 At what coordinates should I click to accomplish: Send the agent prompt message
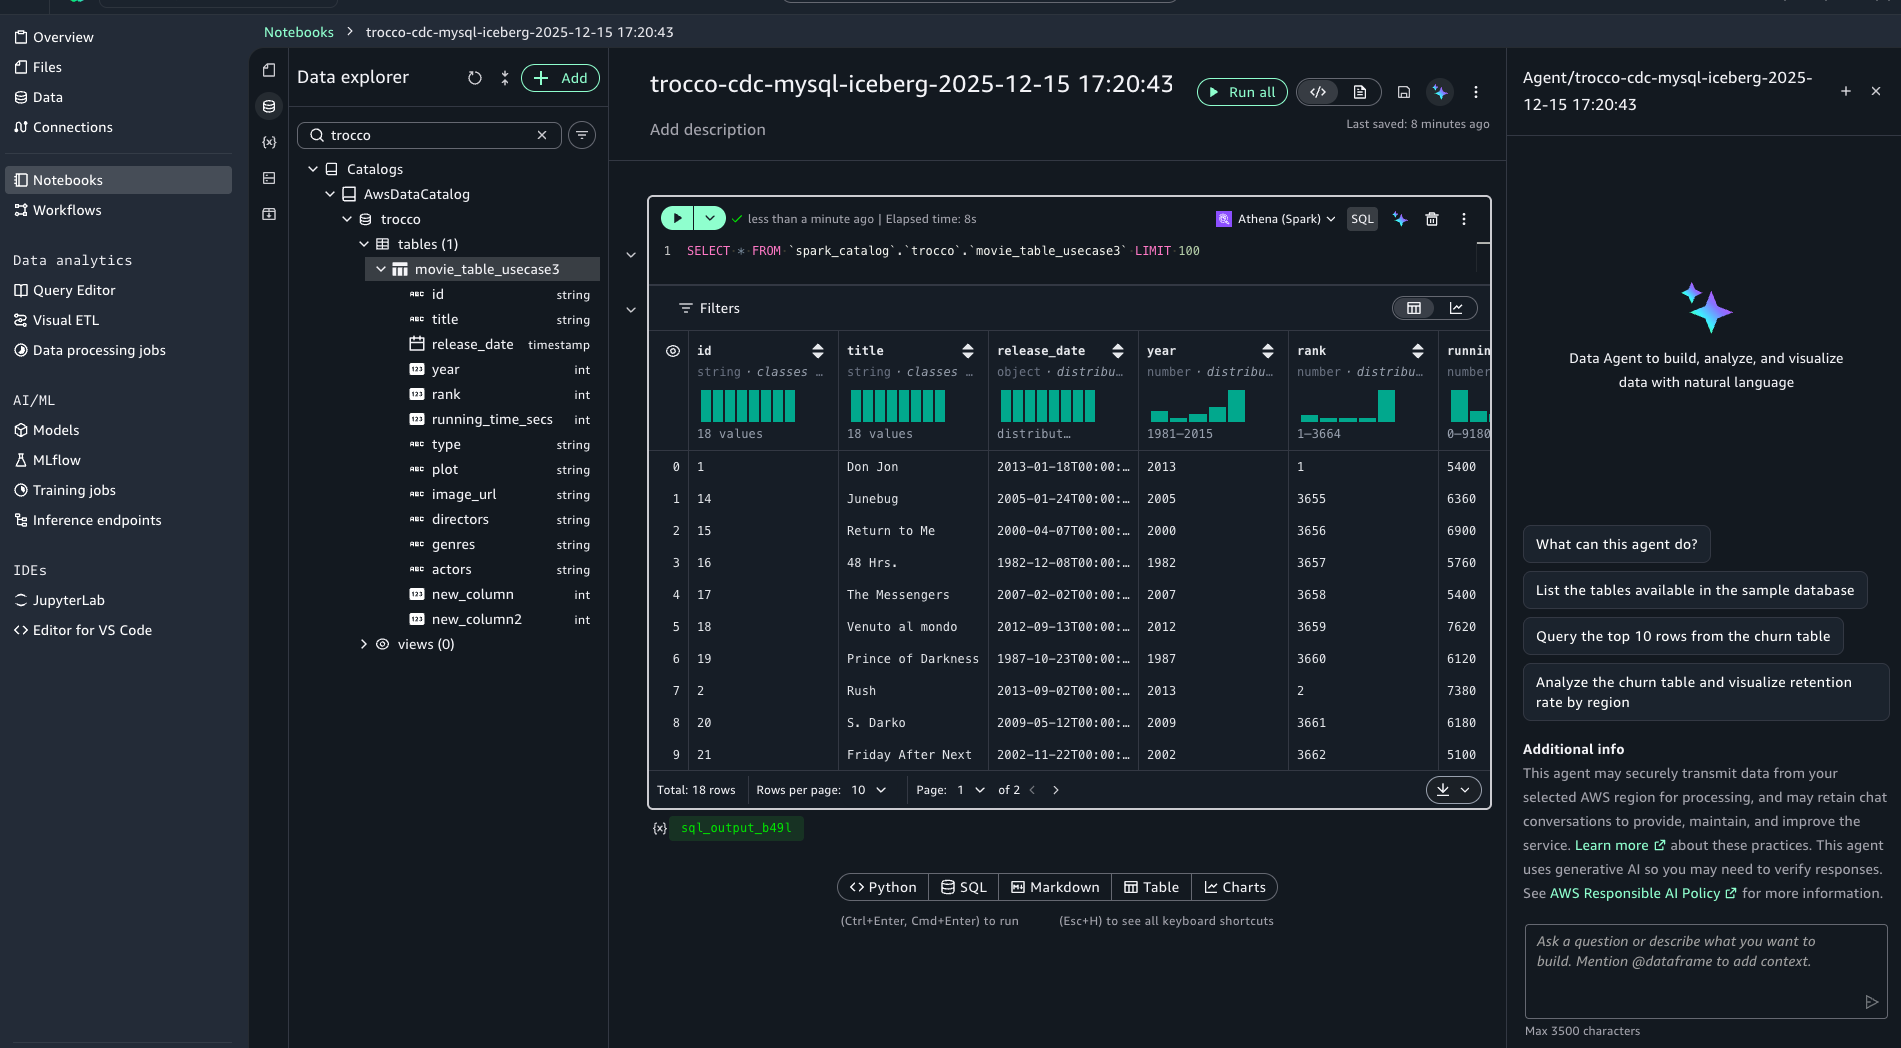(x=1871, y=1002)
